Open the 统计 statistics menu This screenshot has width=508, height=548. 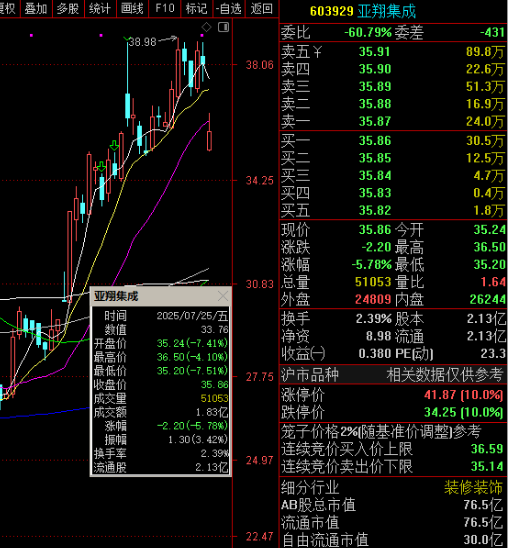click(100, 8)
